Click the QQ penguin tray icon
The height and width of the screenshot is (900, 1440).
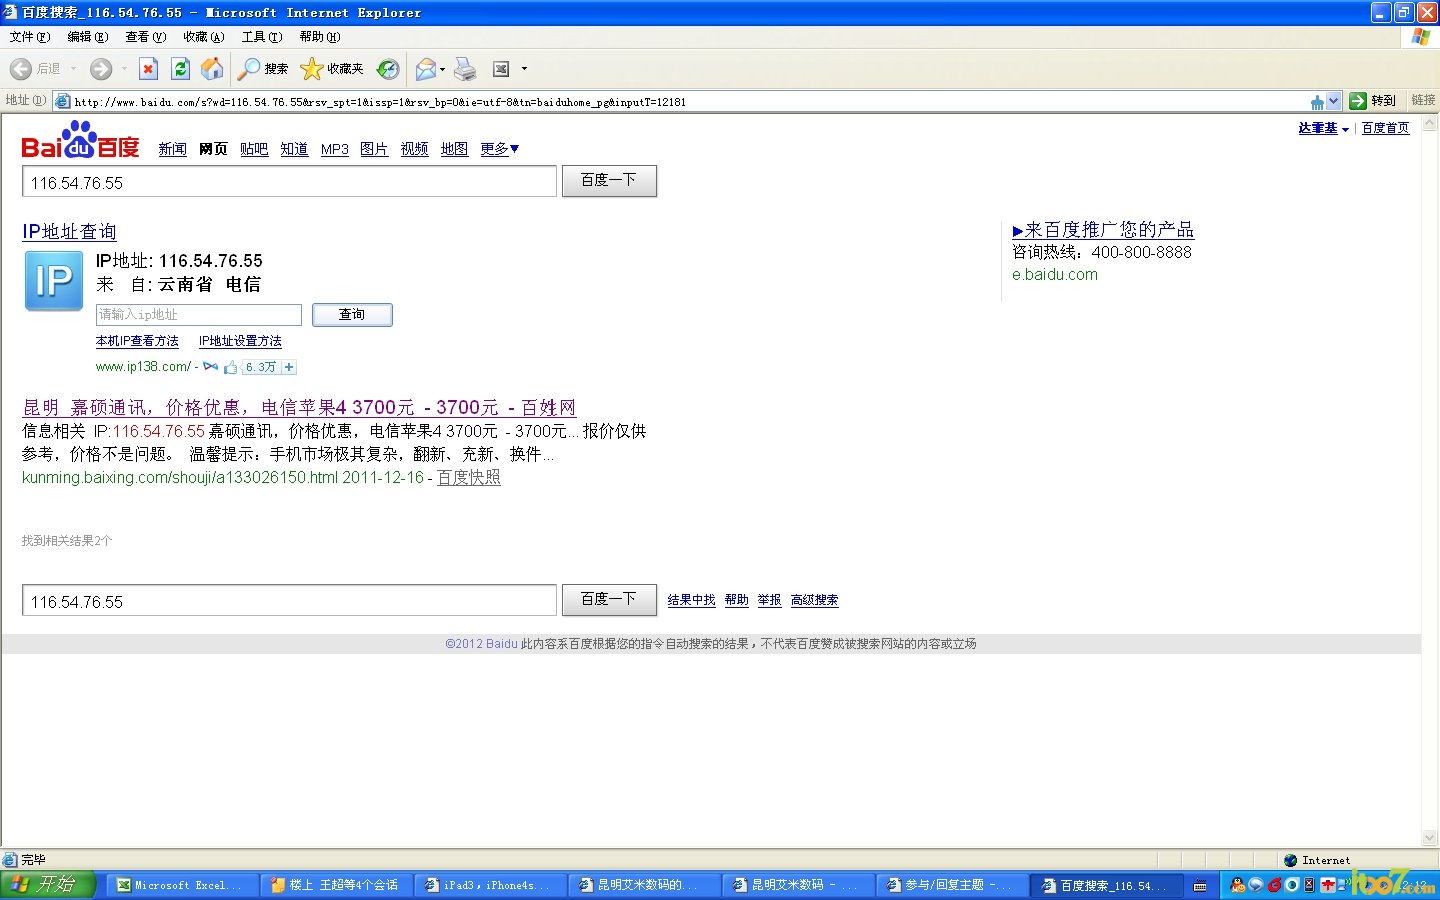pos(1238,885)
